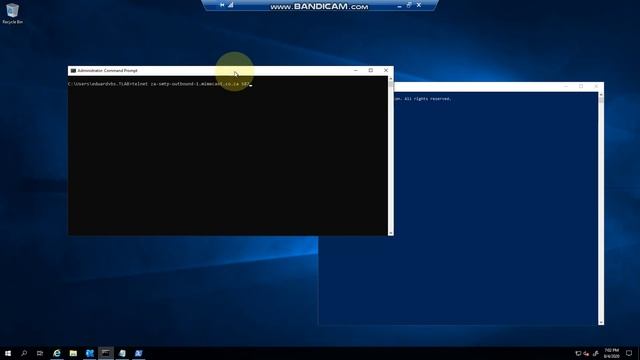Click the 'All rights reserved' PowerShell text
This screenshot has height=360, width=640.
pyautogui.click(x=427, y=99)
